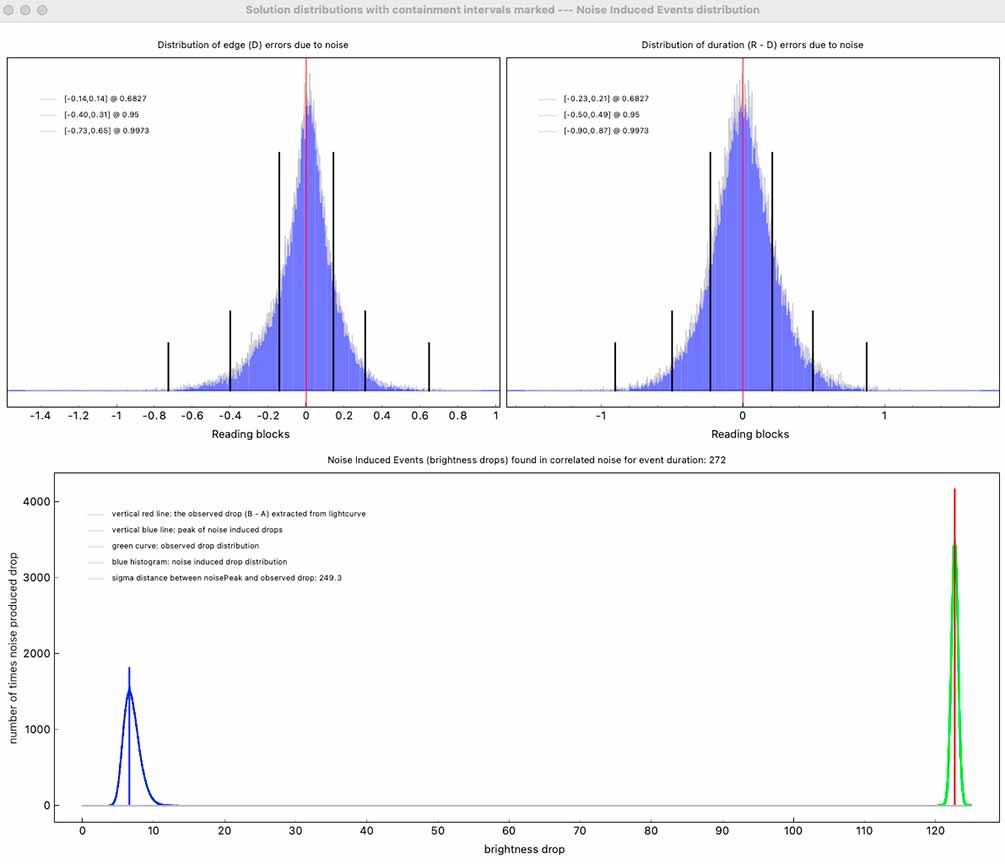Click the [-0.23,0.21] @ 0.6827 legend entry

605,99
